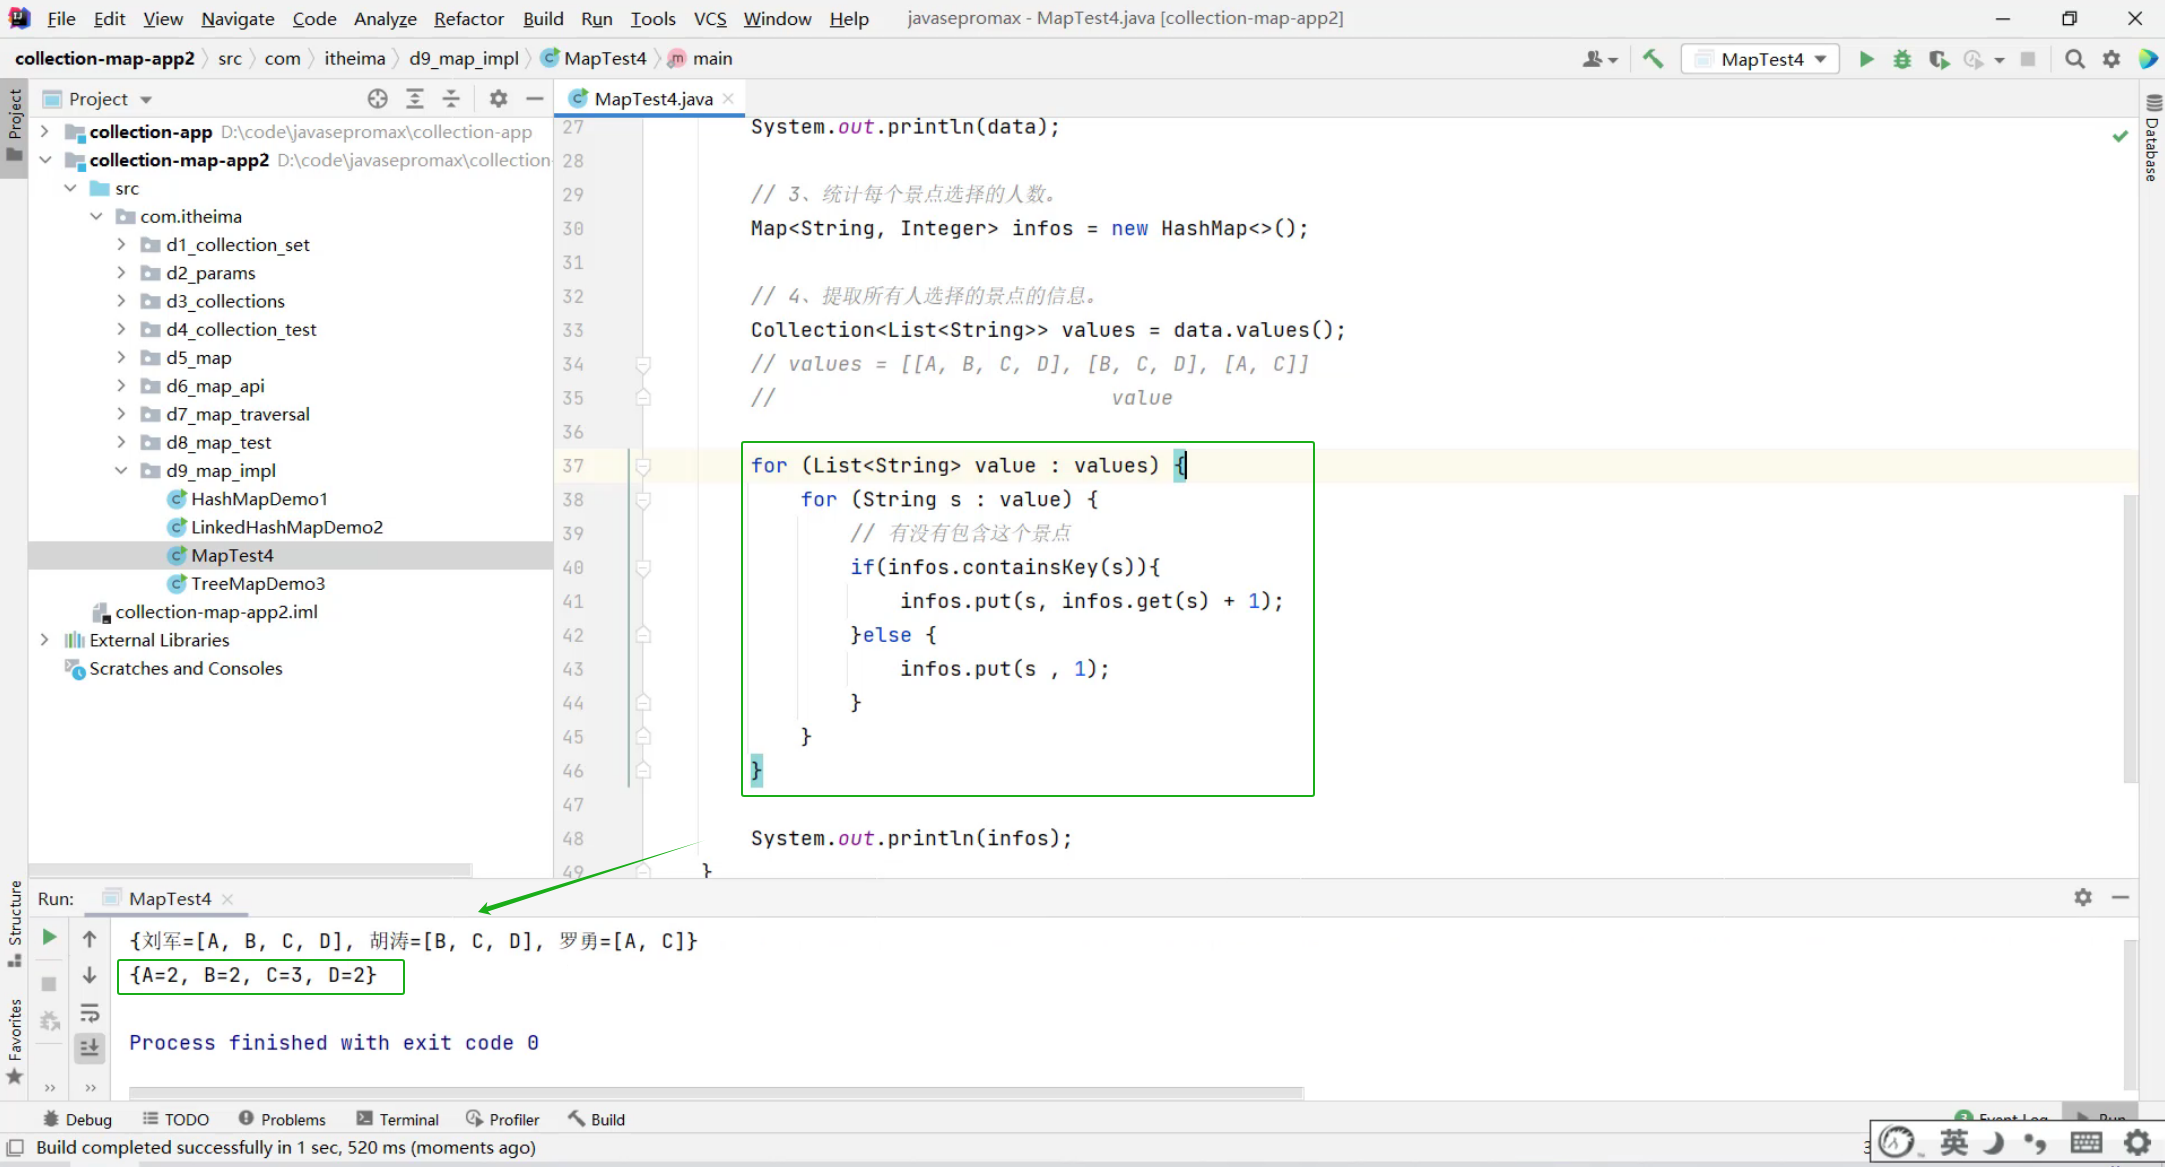Click the Build project hammer icon
The width and height of the screenshot is (2165, 1167).
1653,59
